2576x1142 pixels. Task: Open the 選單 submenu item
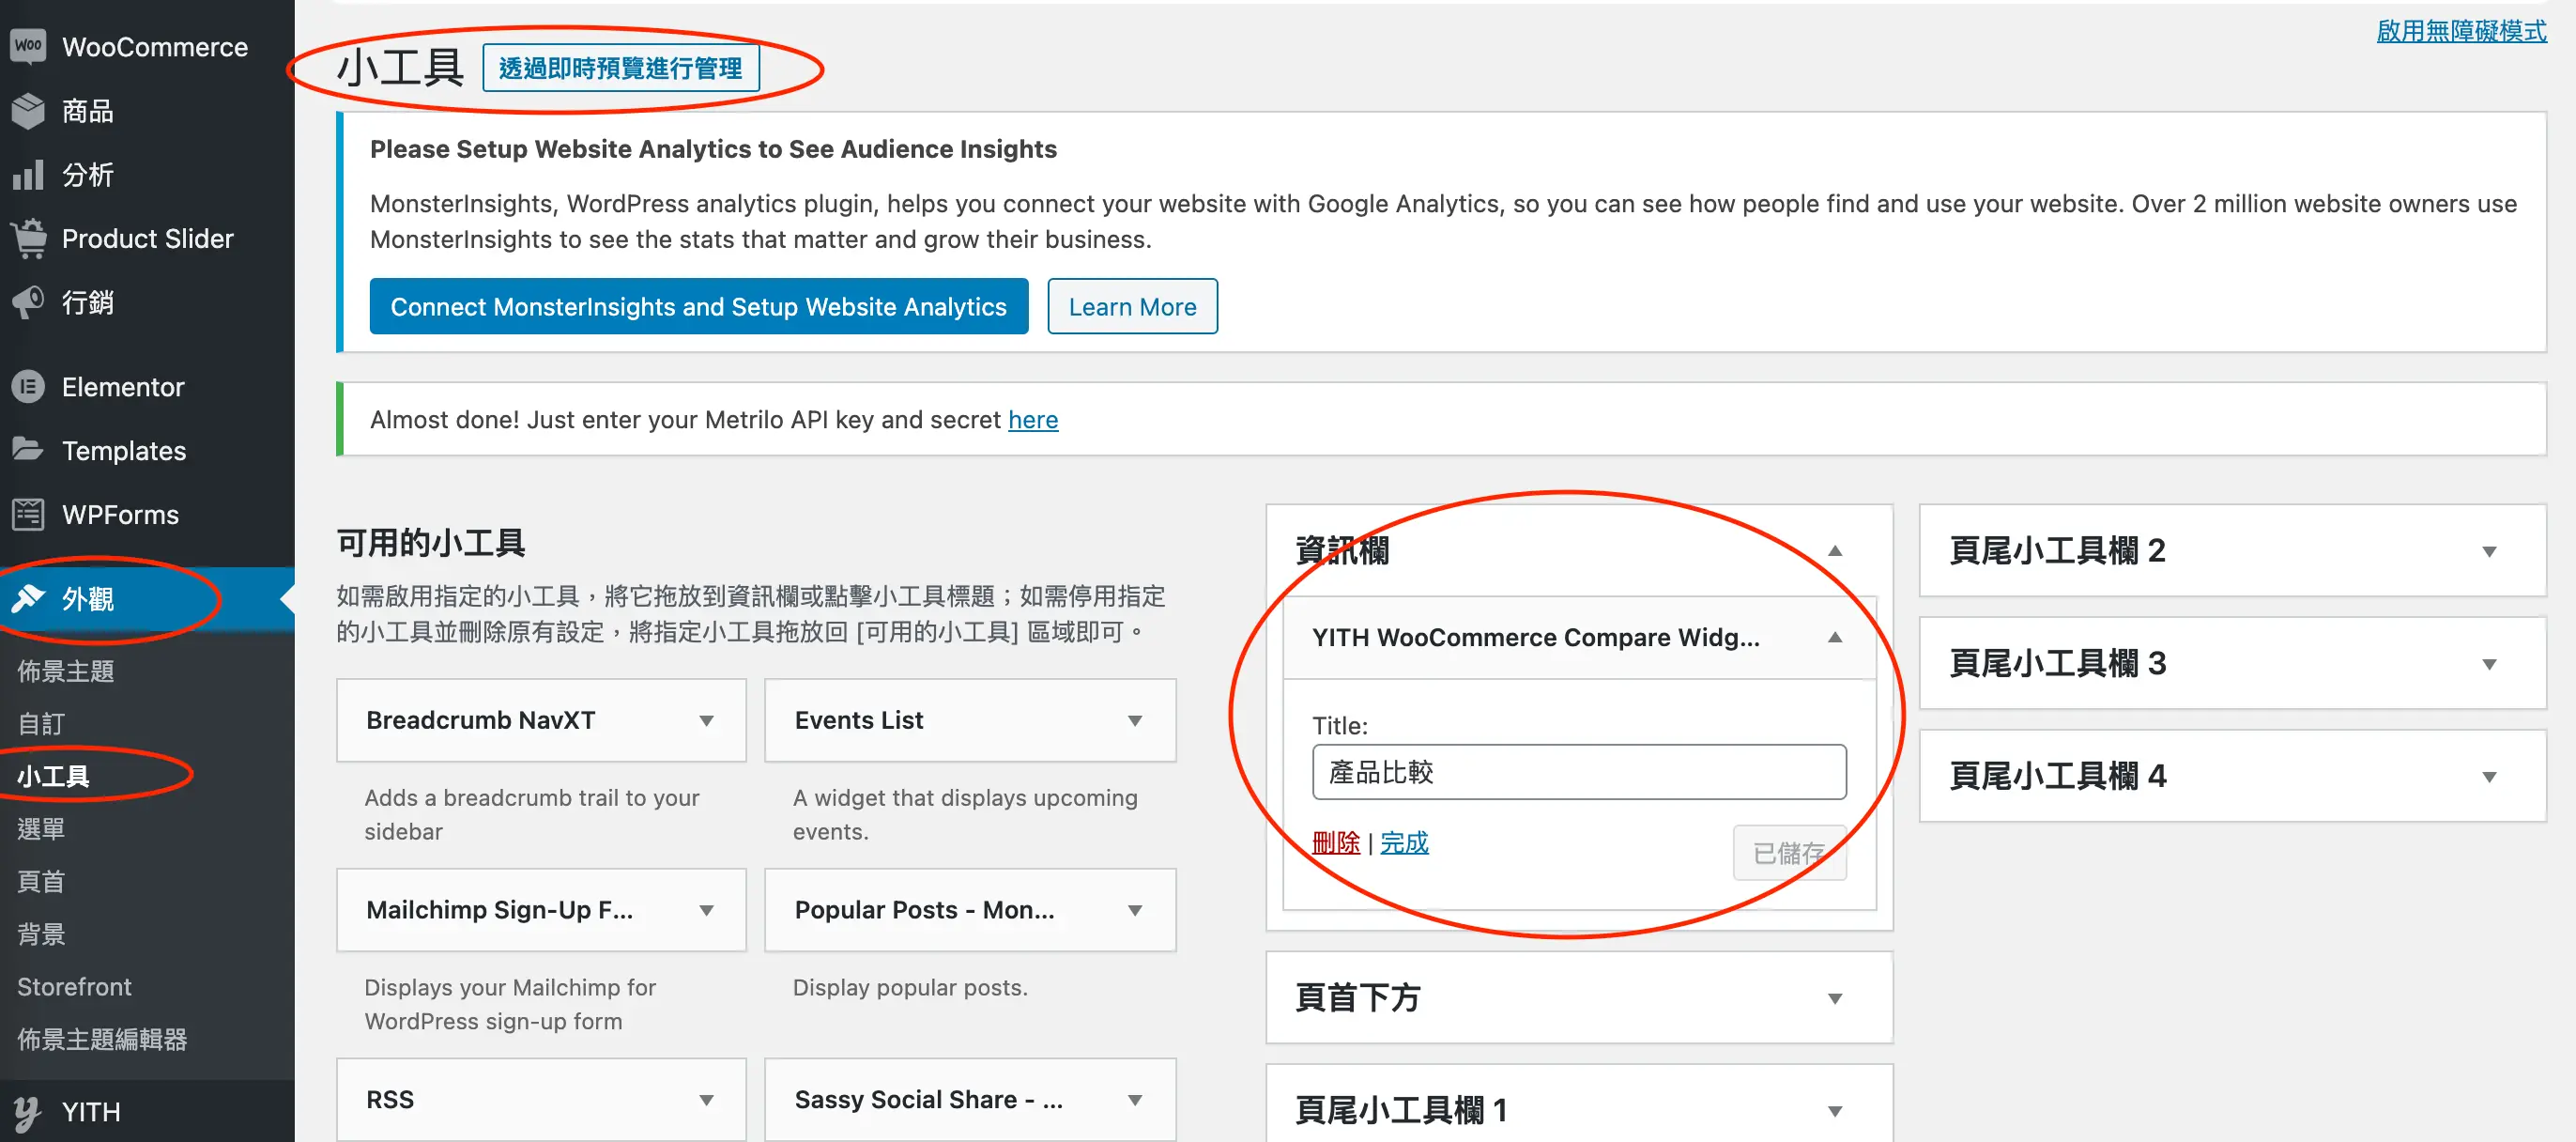pyautogui.click(x=41, y=829)
